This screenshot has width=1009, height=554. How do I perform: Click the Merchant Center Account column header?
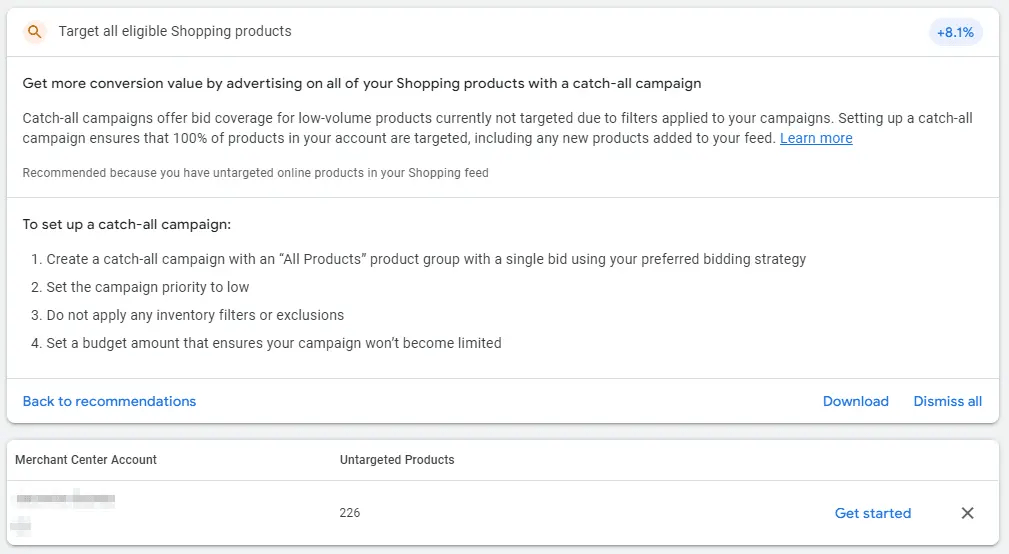86,460
